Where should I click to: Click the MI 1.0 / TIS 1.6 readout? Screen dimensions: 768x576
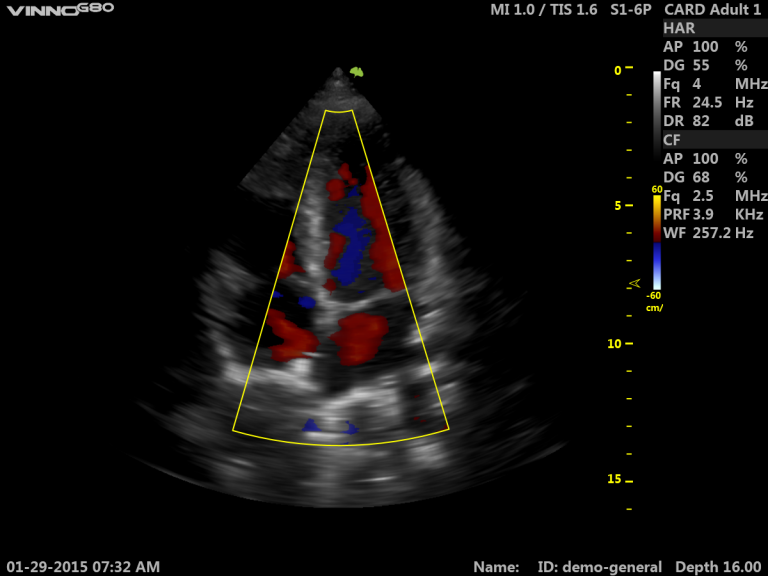544,9
